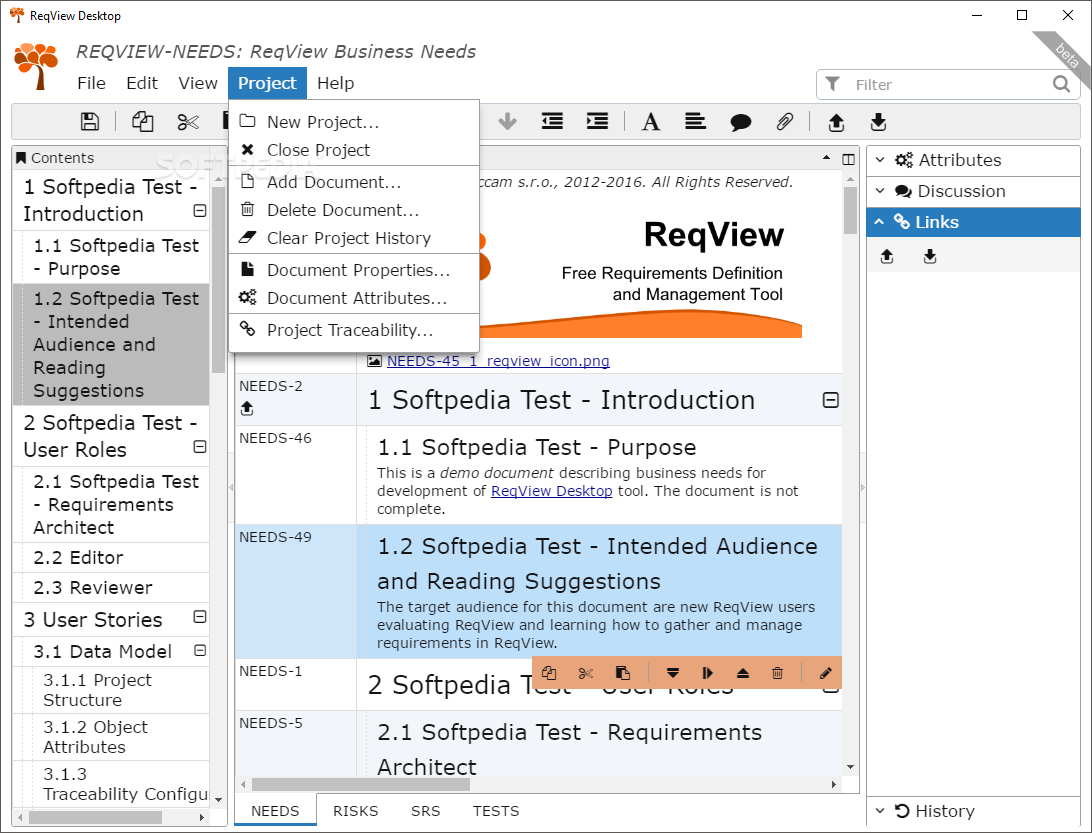Collapse '2 Softpedia Test - User Roles' in Contents
The image size is (1092, 833).
pos(200,446)
